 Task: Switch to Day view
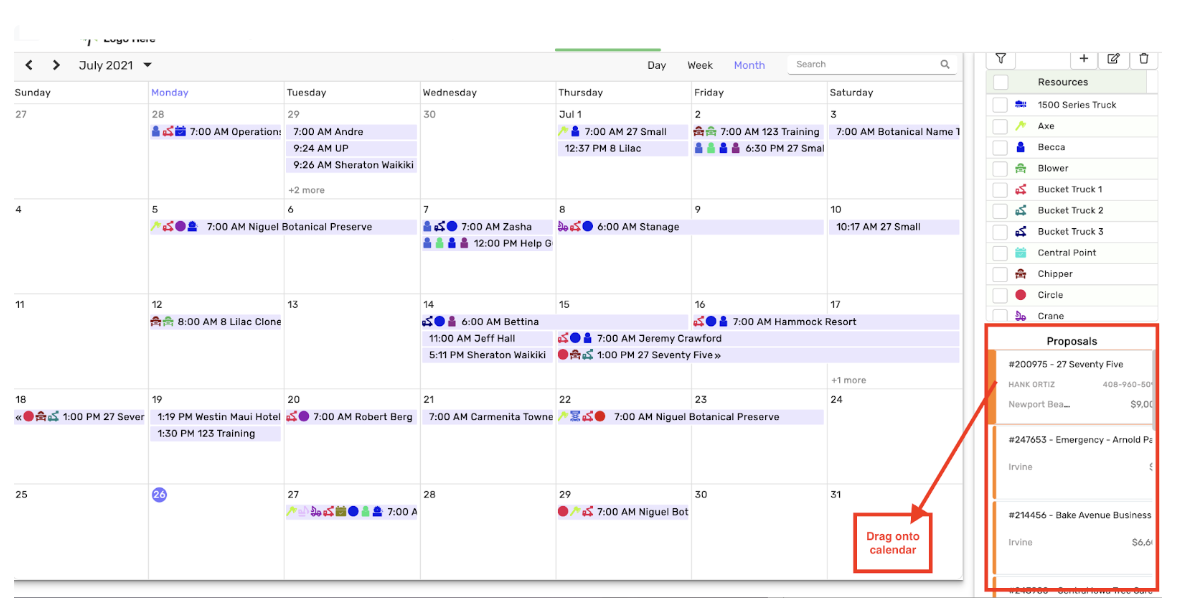click(x=656, y=65)
